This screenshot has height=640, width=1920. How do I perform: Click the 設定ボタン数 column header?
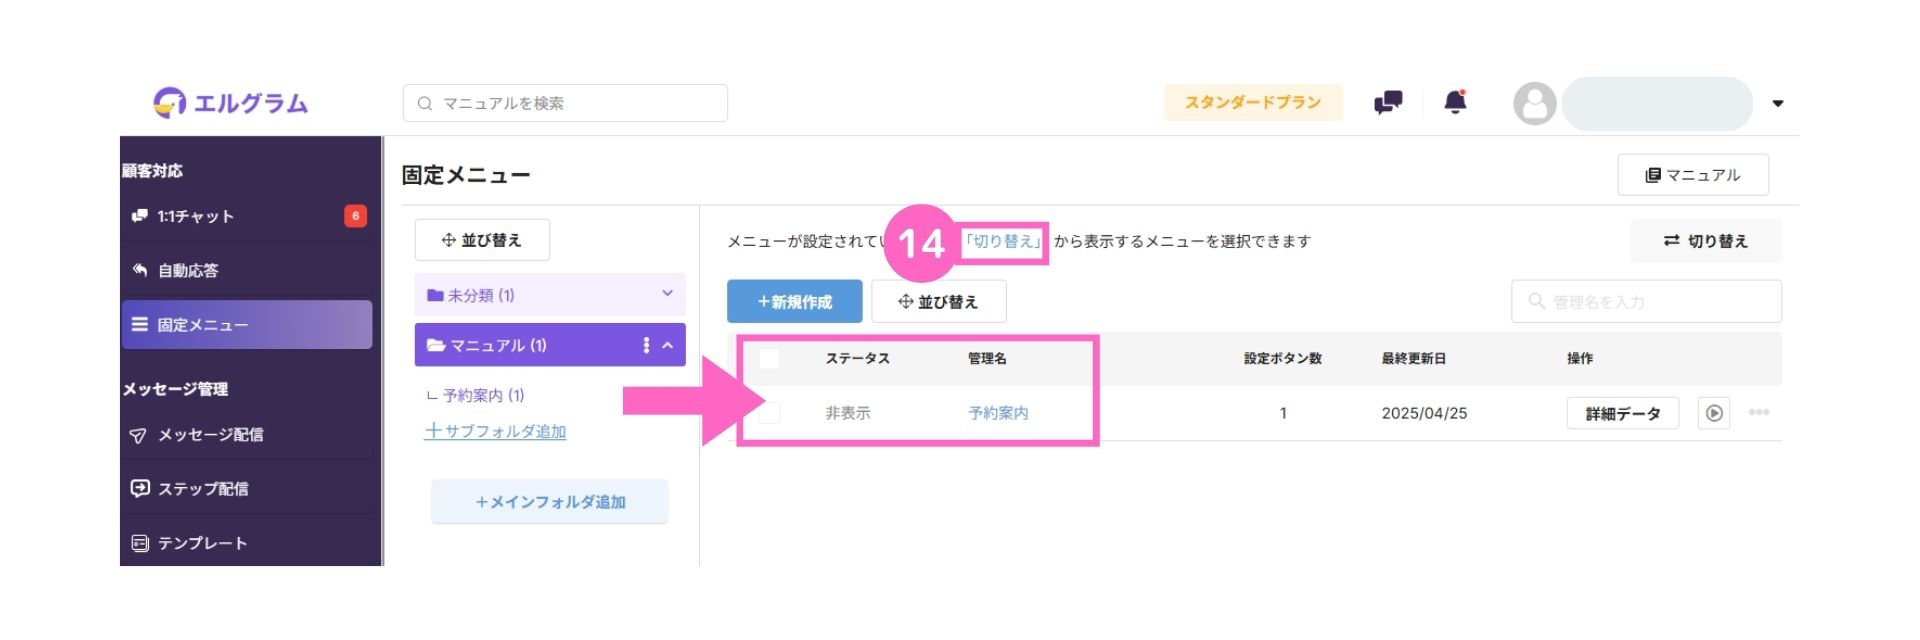(1283, 358)
